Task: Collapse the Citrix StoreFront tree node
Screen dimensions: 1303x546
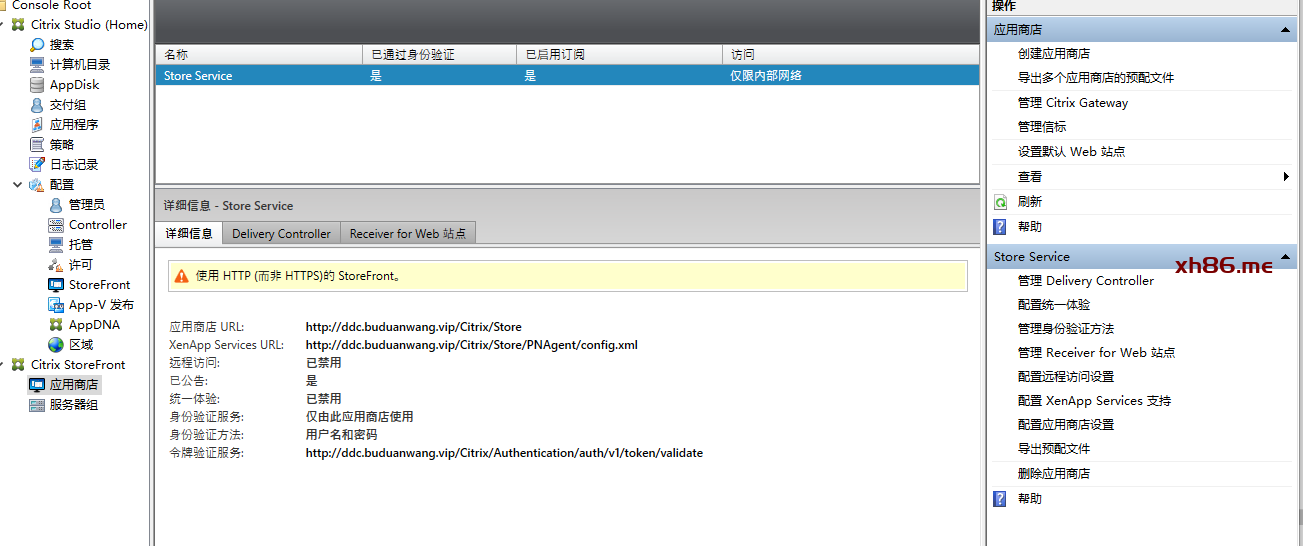Action: [x=4, y=364]
